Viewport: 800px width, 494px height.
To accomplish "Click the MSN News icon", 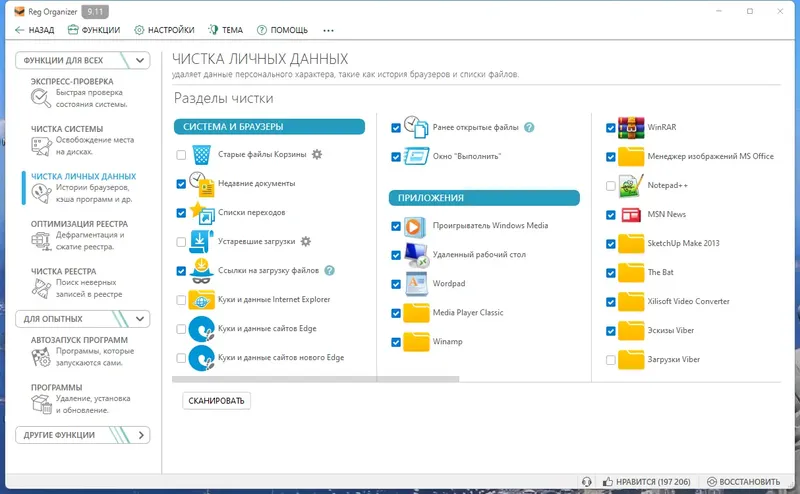I will (631, 215).
